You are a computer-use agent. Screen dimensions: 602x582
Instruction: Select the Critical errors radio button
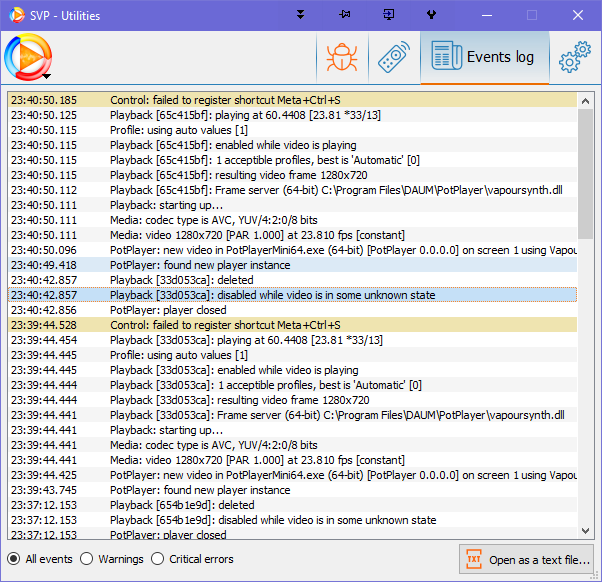click(158, 559)
